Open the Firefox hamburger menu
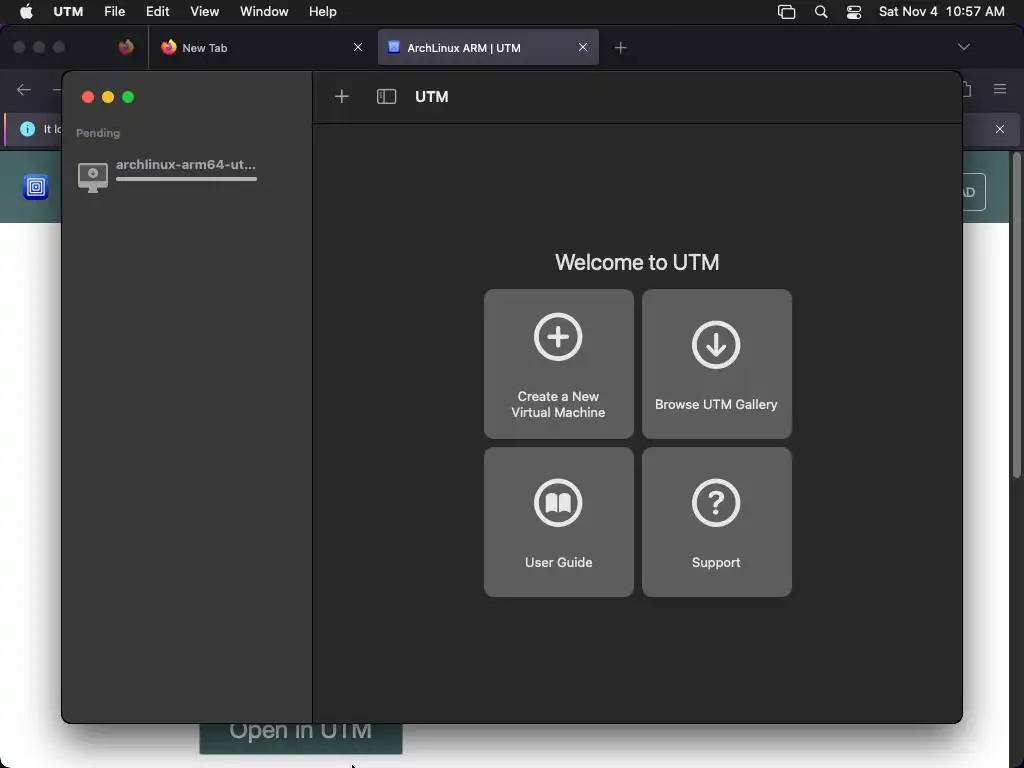 1000,89
